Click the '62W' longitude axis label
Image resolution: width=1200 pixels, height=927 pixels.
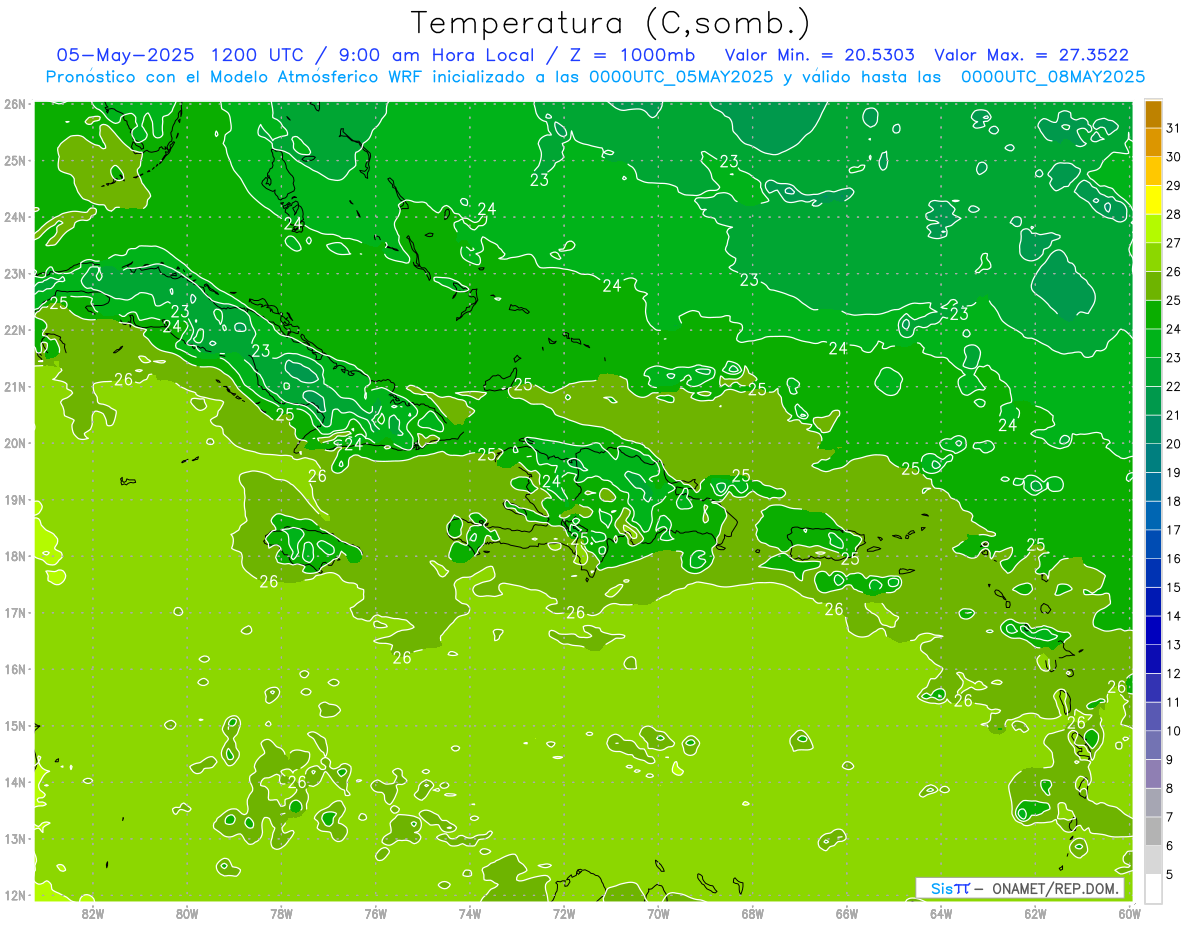pyautogui.click(x=1036, y=913)
